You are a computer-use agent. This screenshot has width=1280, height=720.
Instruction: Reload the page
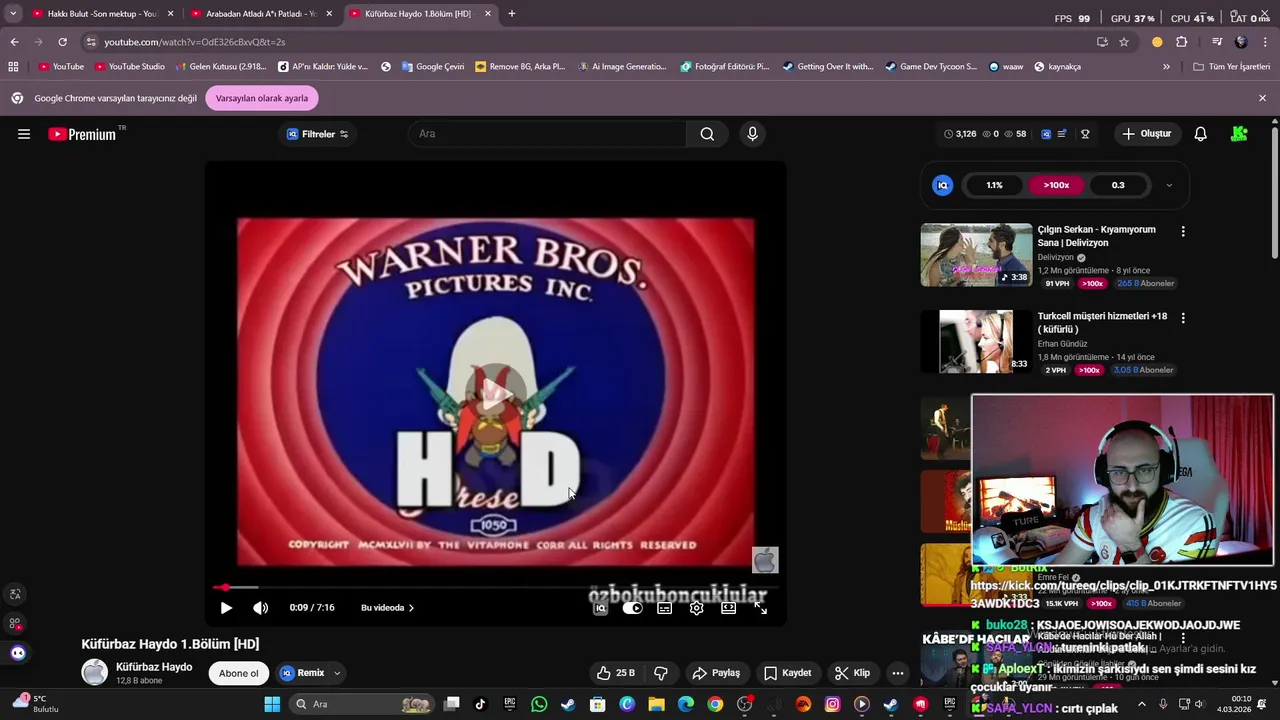click(62, 42)
